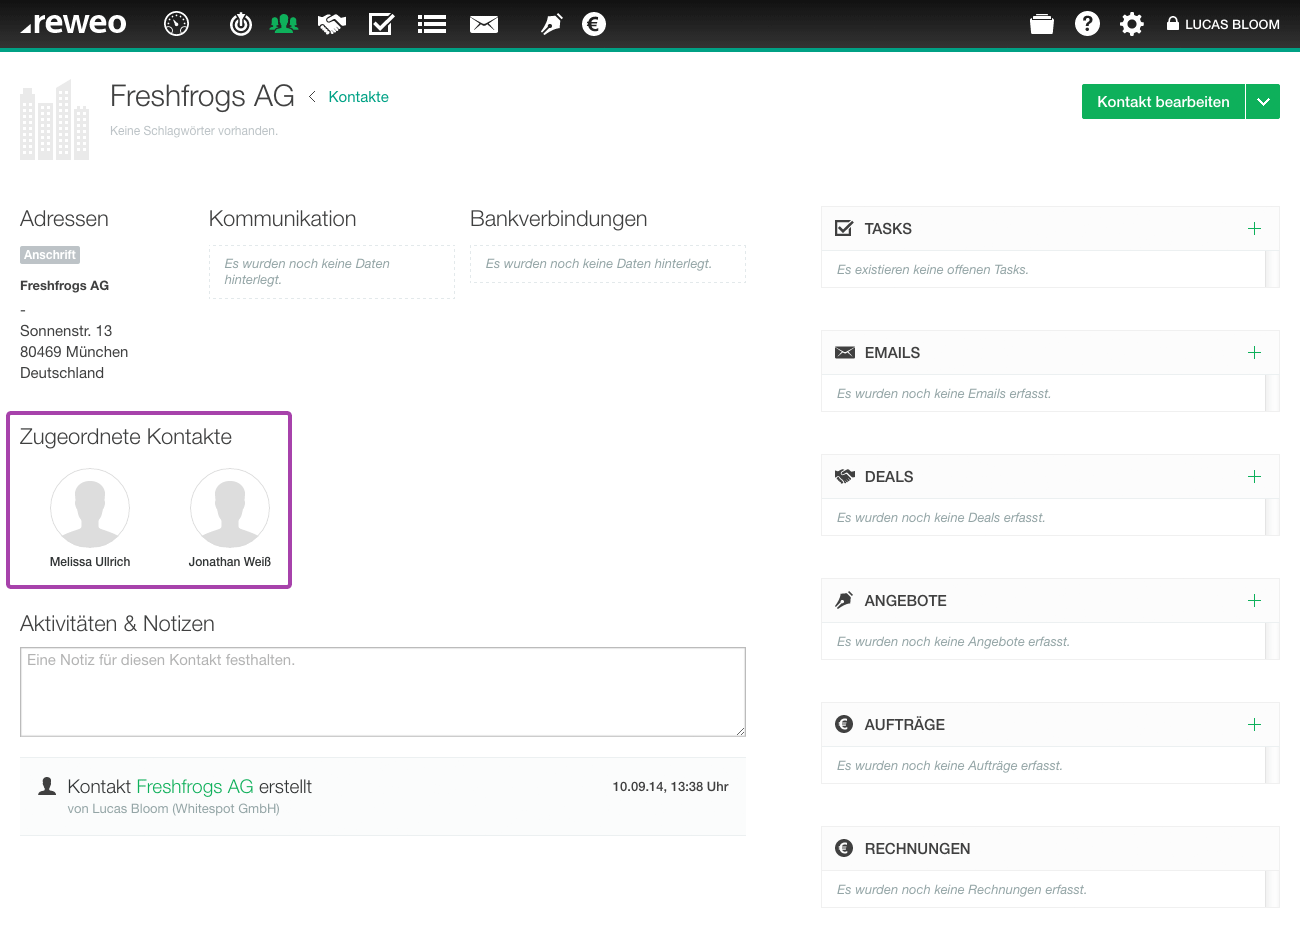Image resolution: width=1300 pixels, height=931 pixels.
Task: Open the archive box icon in navbar
Action: point(1042,24)
